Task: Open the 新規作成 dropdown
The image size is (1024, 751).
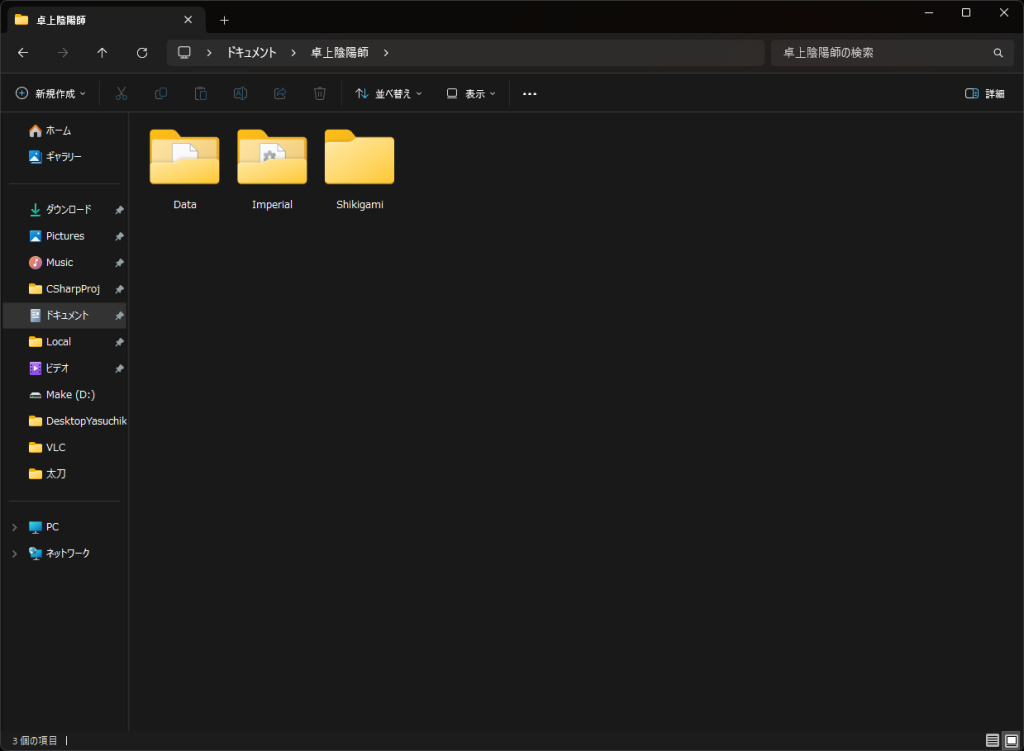Action: (51, 93)
